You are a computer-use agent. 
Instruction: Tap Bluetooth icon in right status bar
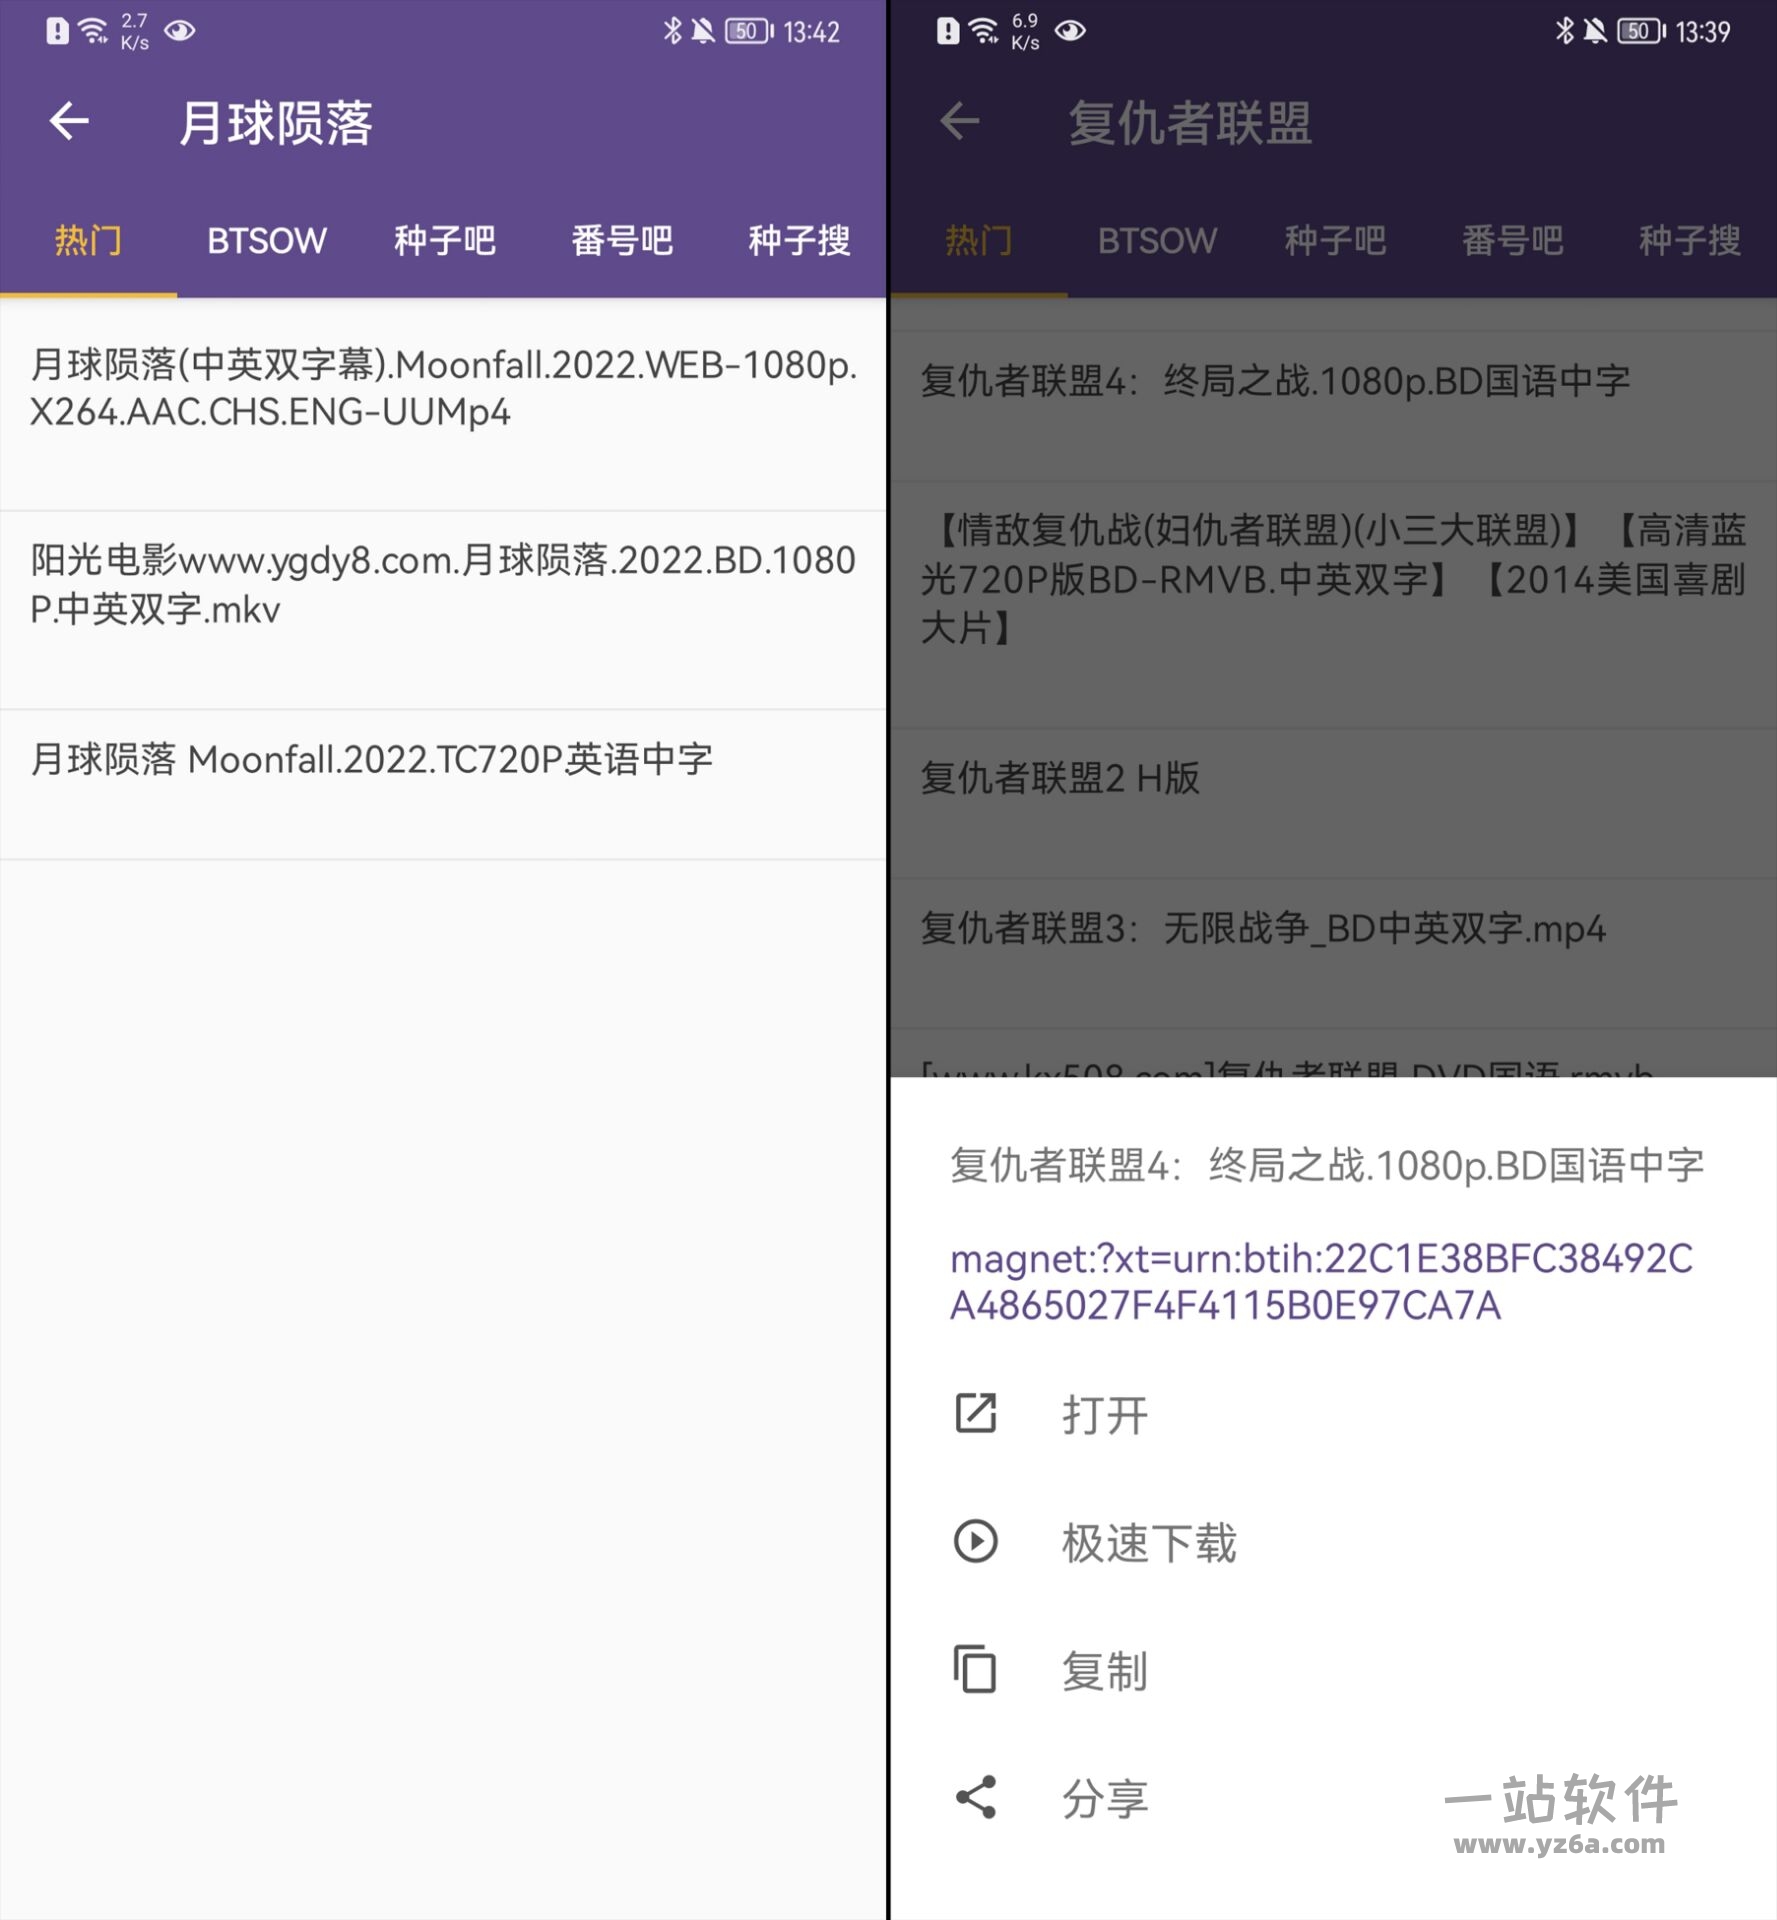[x=1564, y=31]
